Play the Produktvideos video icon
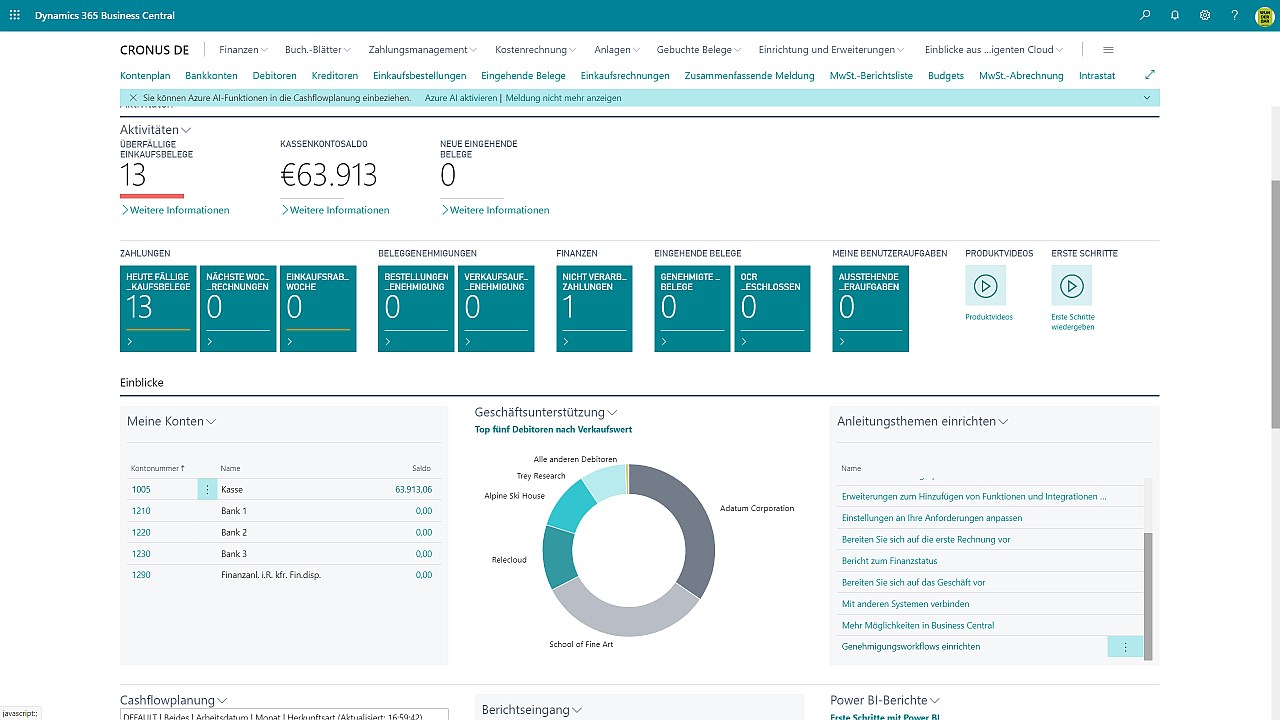The width and height of the screenshot is (1280, 720). tap(985, 286)
